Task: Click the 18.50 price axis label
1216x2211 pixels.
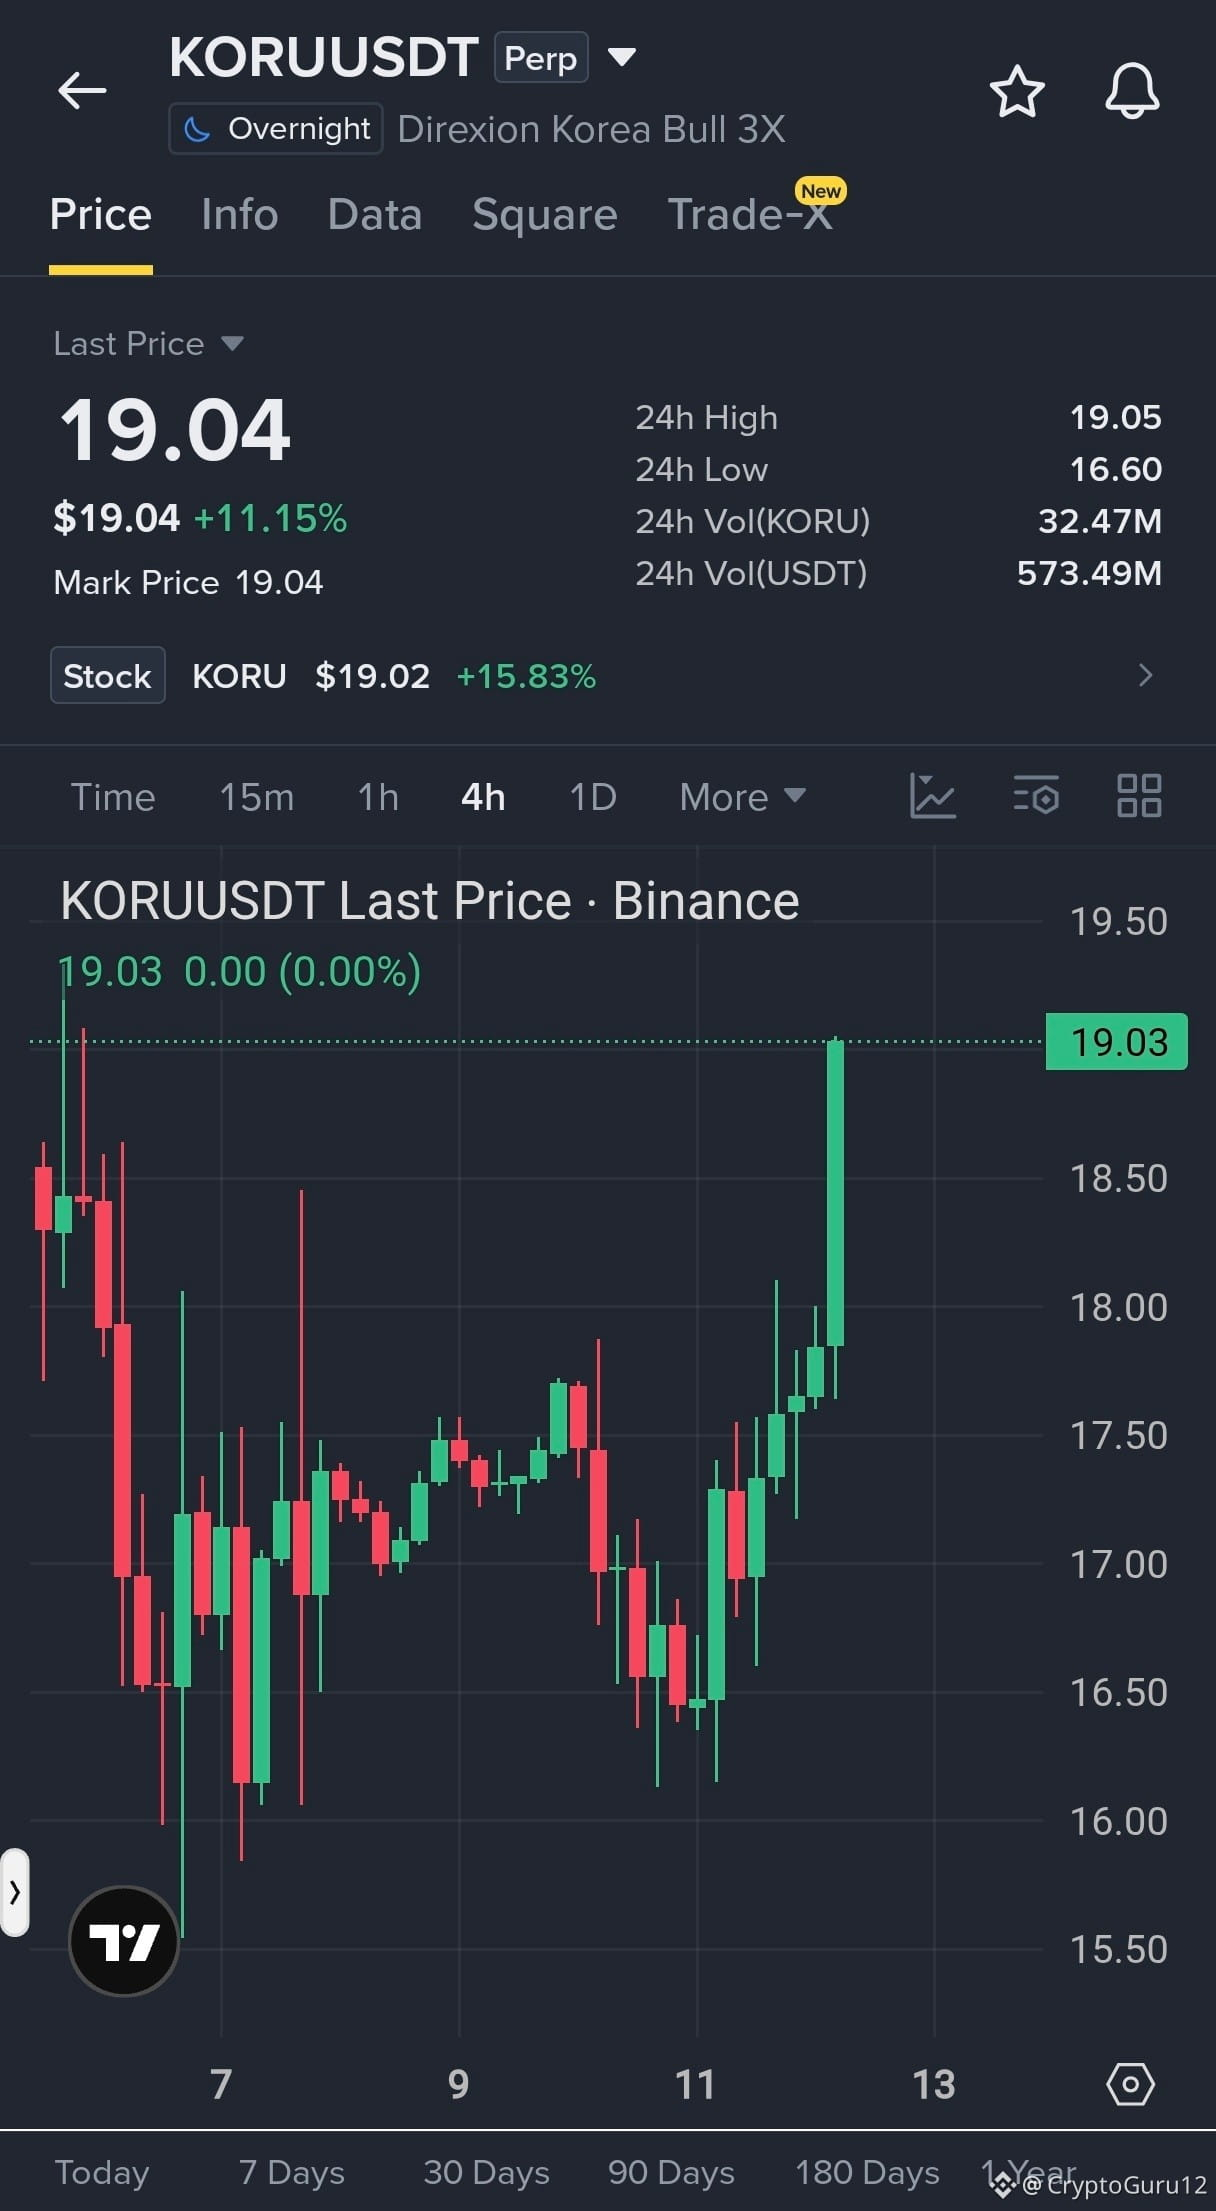Action: [1118, 1178]
